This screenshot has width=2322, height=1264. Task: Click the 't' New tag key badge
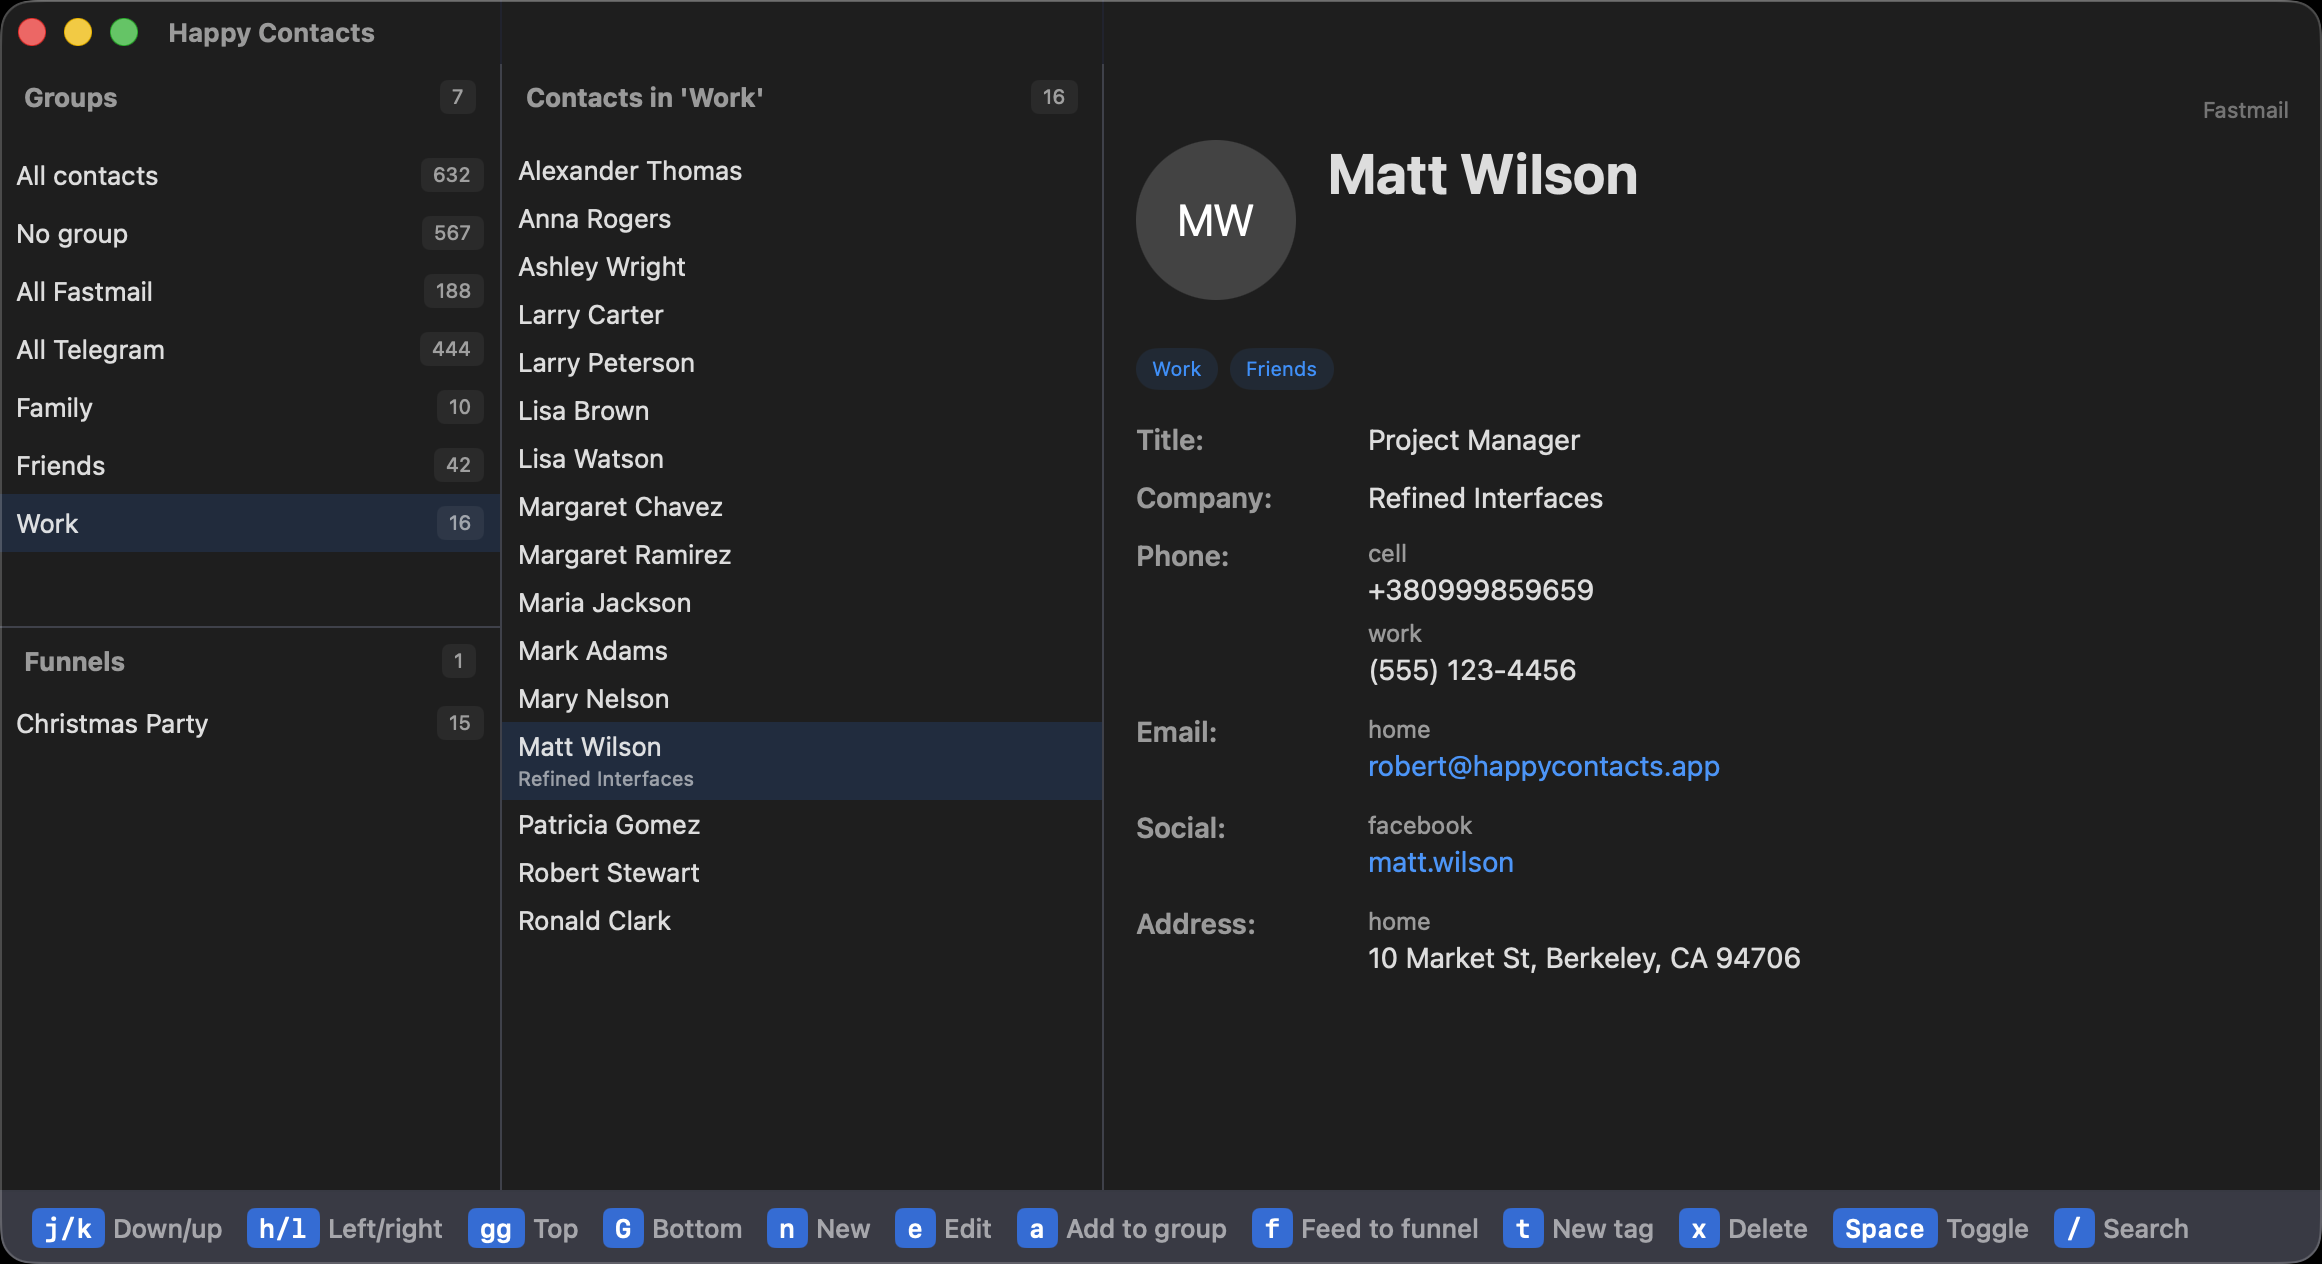pos(1522,1228)
